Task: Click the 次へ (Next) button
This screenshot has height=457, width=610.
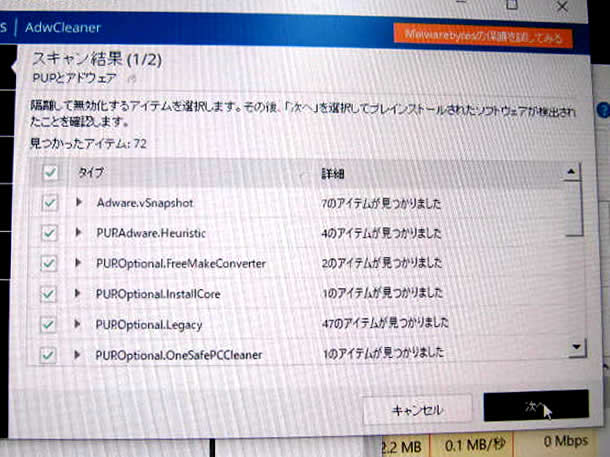Action: (536, 406)
